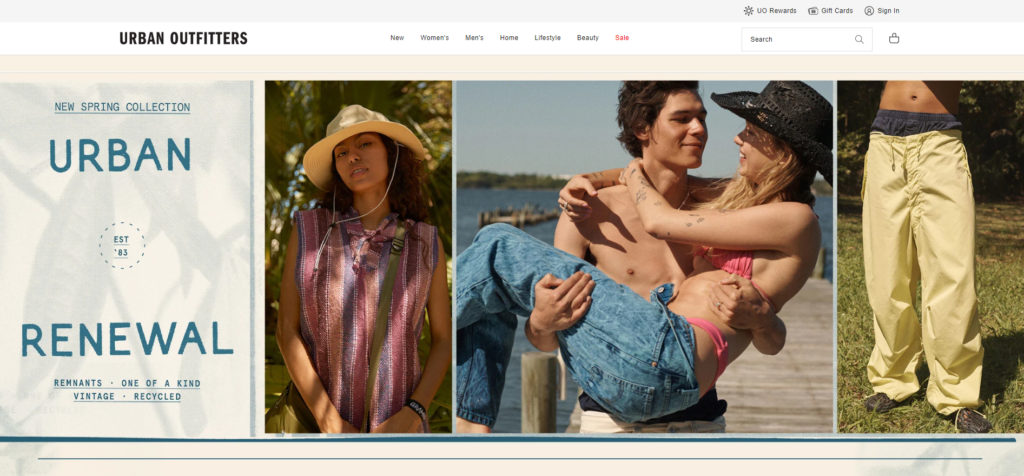Open the Women's menu
Viewport: 1024px width, 476px height.
point(434,38)
